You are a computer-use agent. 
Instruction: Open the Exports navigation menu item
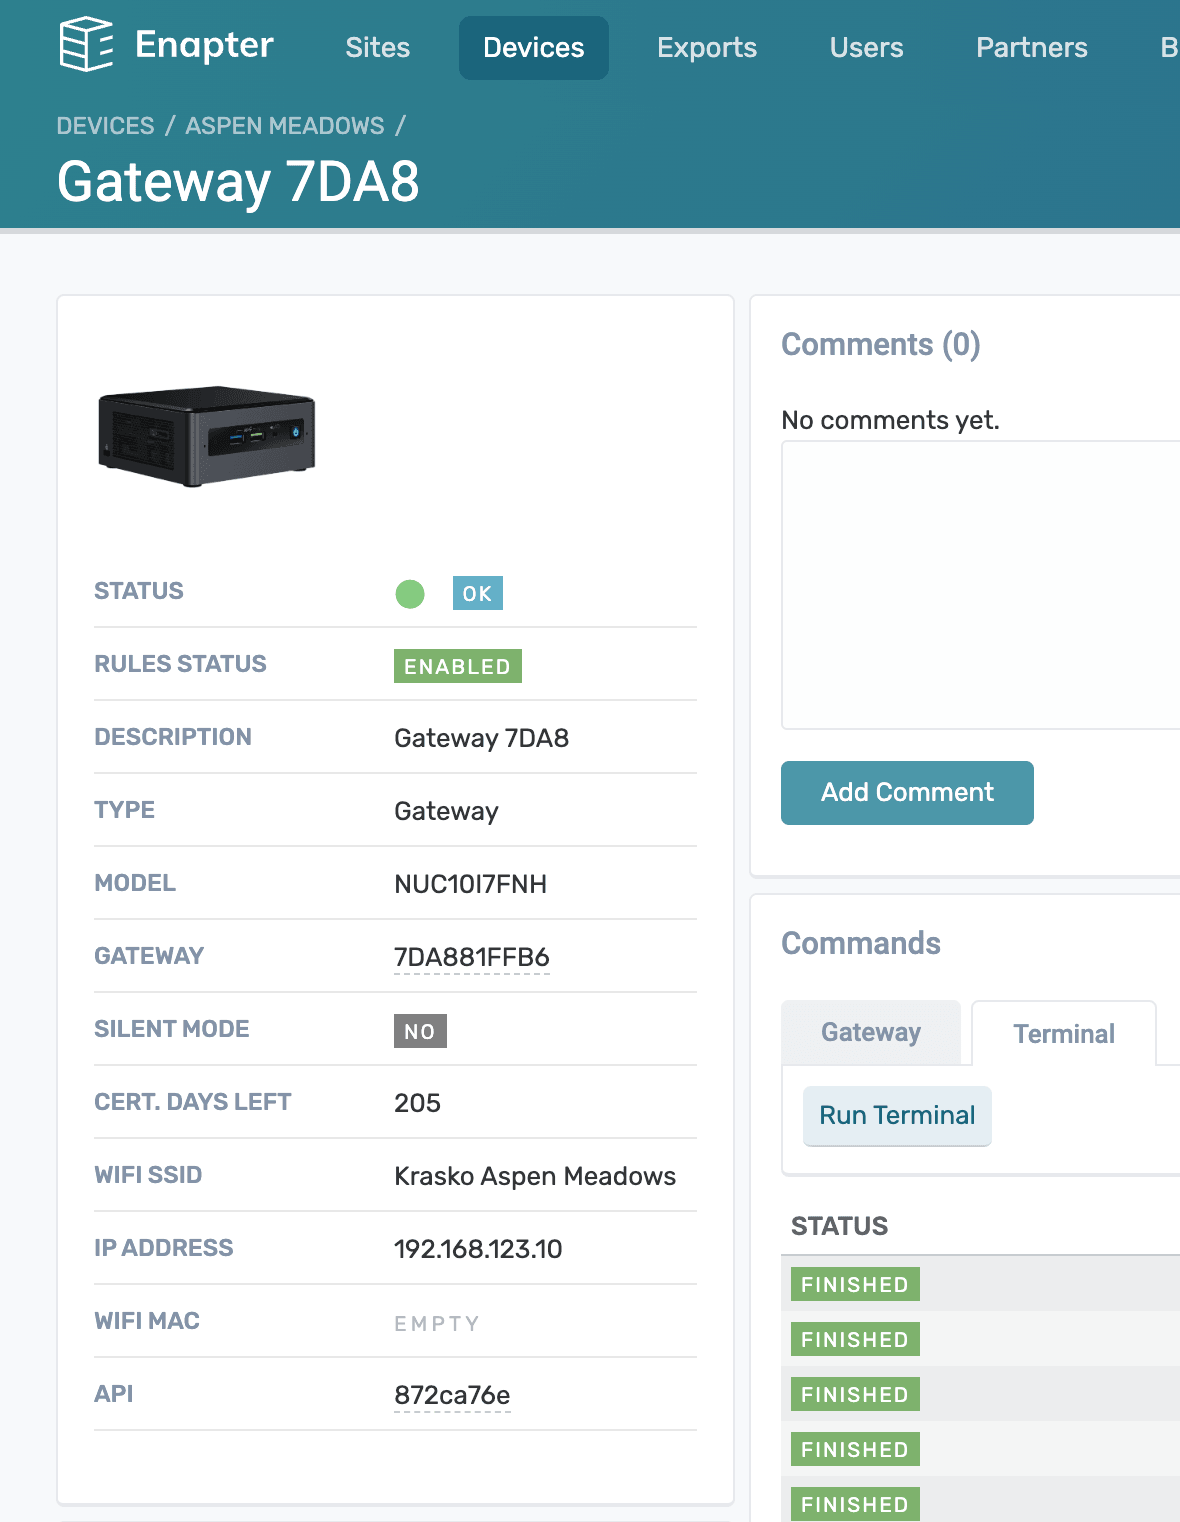pyautogui.click(x=706, y=47)
